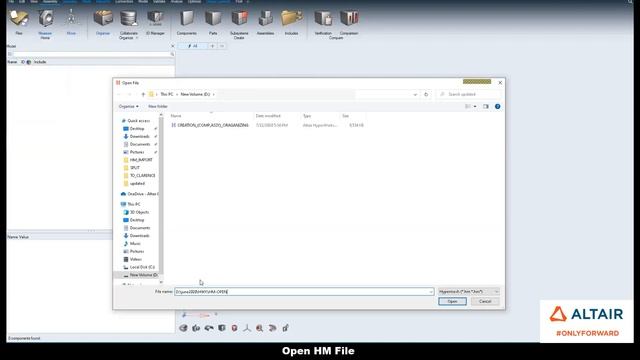Click the Assemblies icon in the ribbon
Viewport: 640px width, 360px height.
point(265,19)
